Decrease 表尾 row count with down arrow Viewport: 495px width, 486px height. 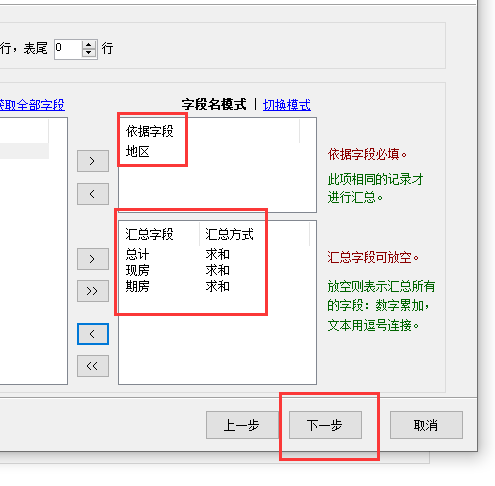coord(89,53)
